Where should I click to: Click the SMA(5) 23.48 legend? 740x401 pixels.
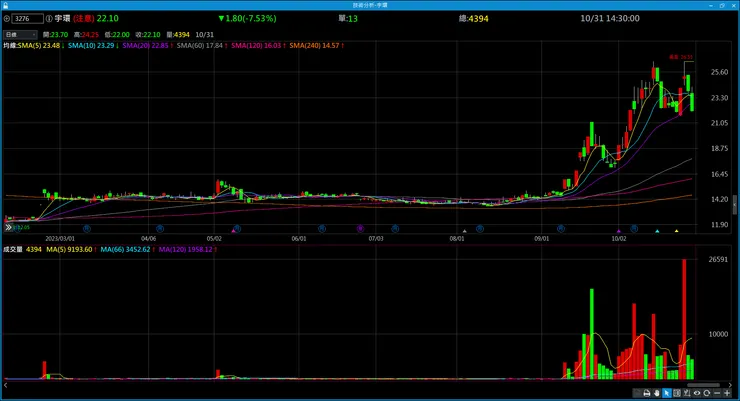click(x=41, y=46)
